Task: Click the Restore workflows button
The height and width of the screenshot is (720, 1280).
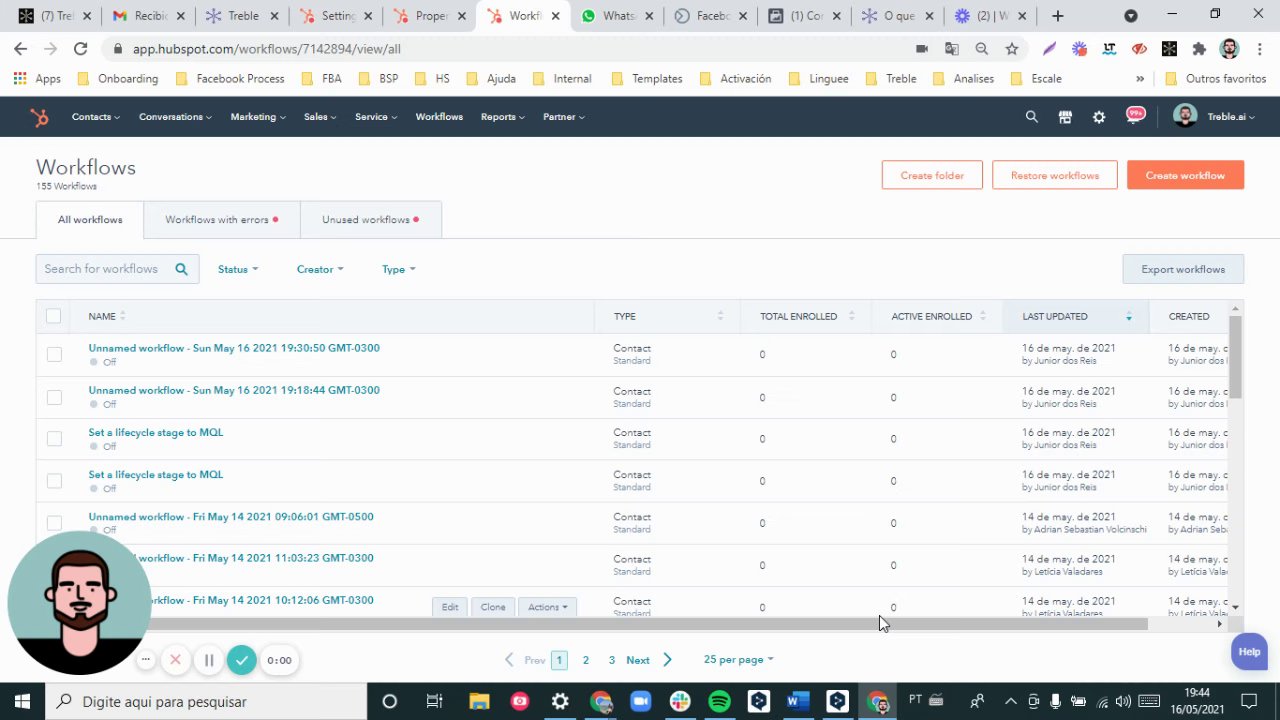Action: pyautogui.click(x=1055, y=175)
